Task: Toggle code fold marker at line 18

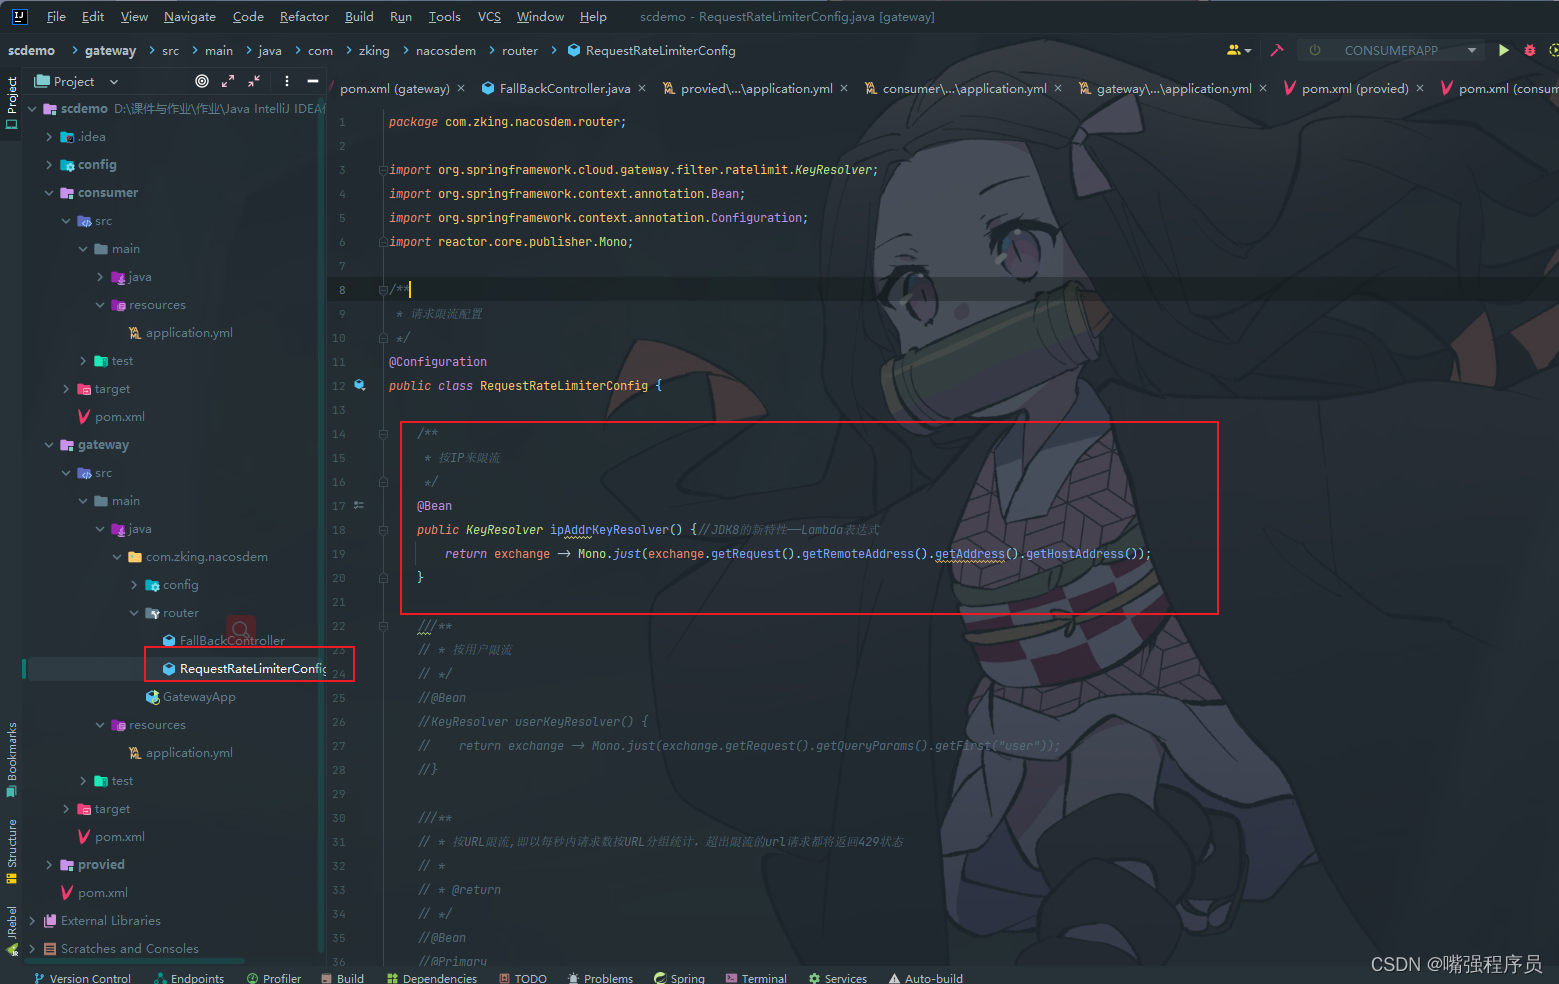Action: 383,529
